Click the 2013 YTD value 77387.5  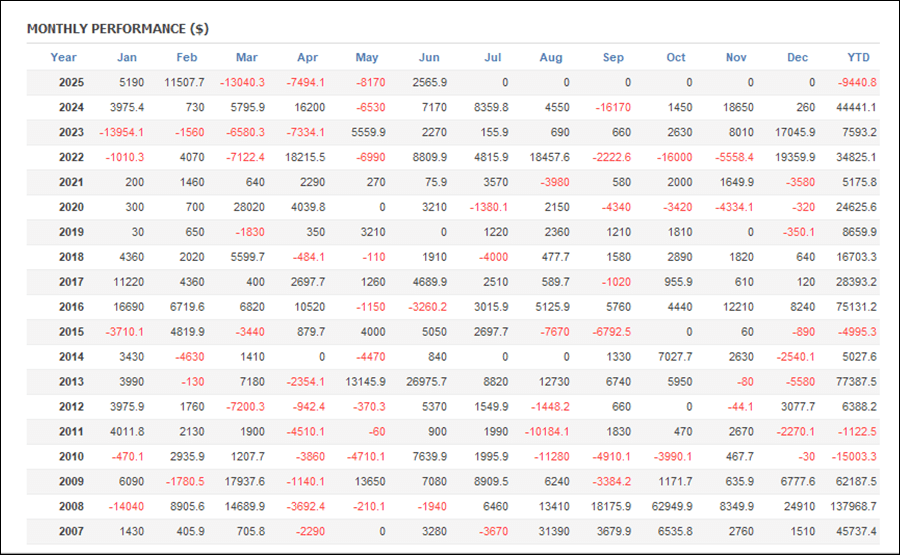point(856,382)
